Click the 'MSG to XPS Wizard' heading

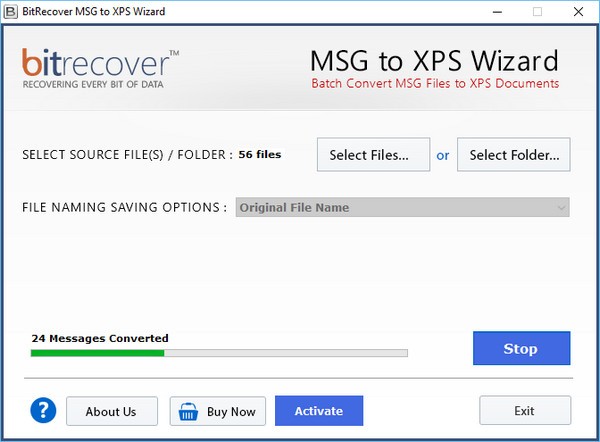click(434, 61)
